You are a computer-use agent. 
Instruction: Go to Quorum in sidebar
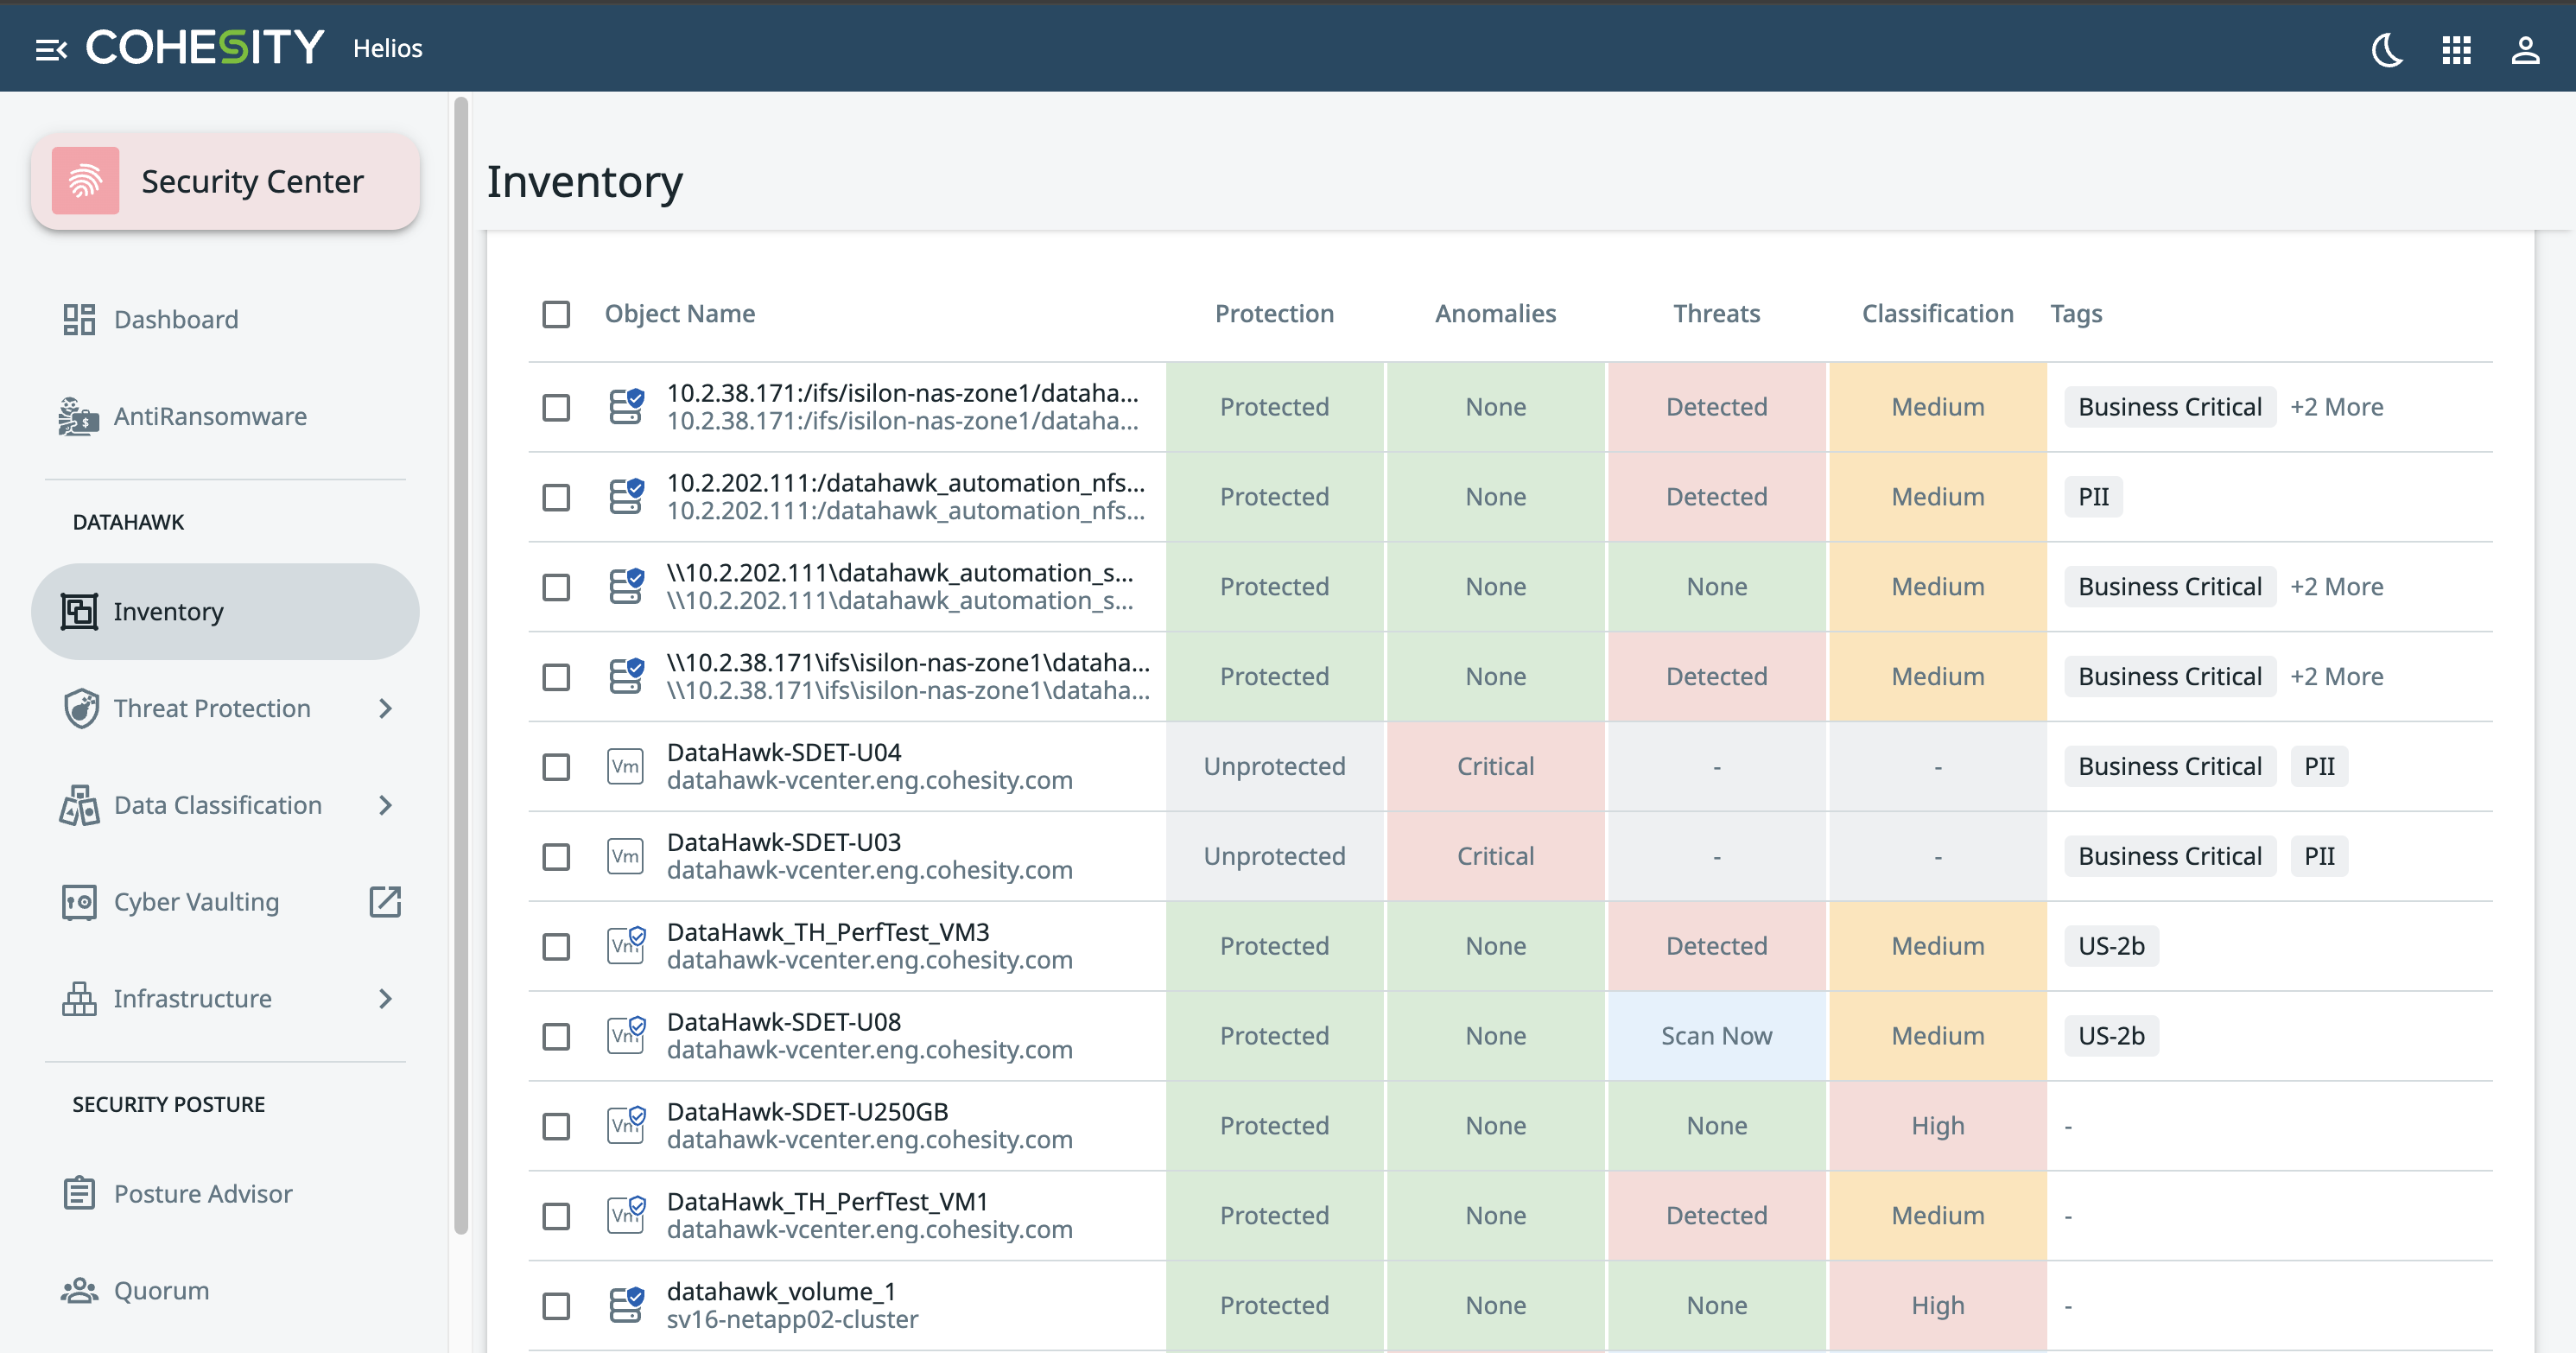point(161,1290)
